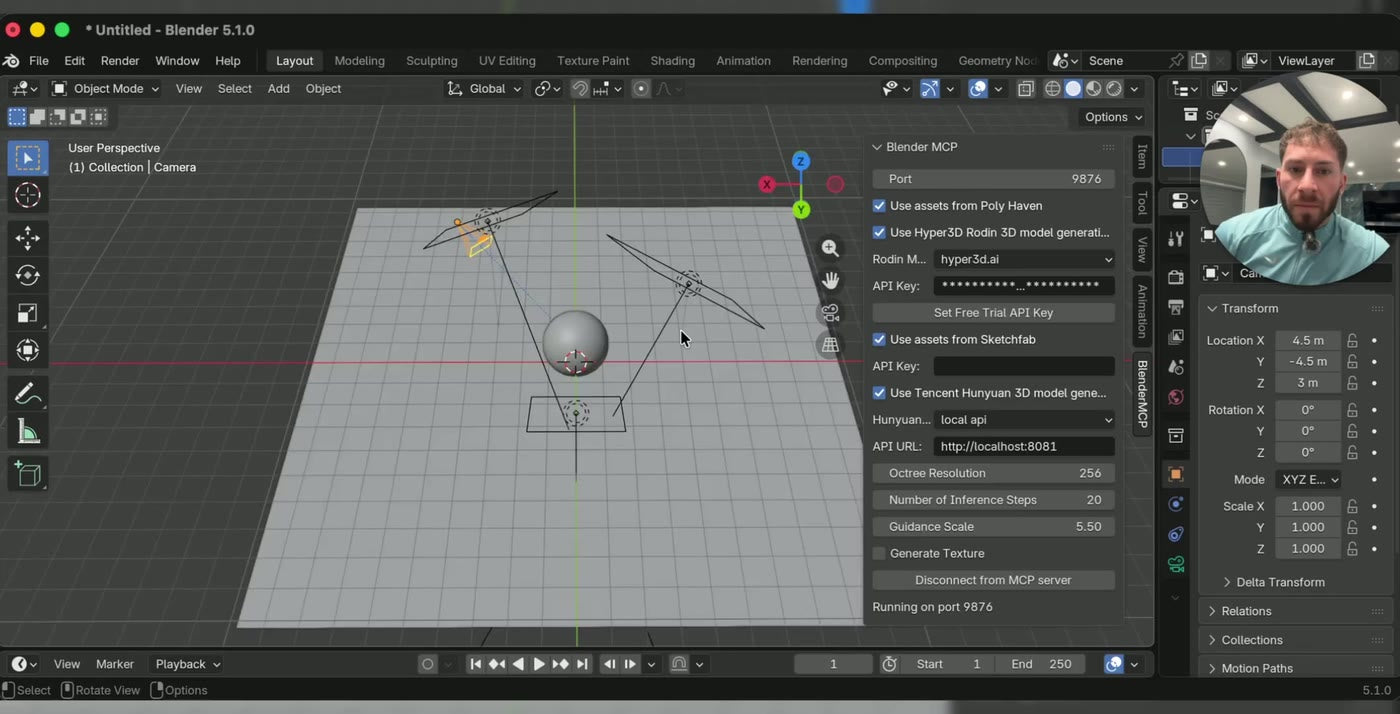The height and width of the screenshot is (714, 1400).
Task: Open Rodin Mode hyper3d.ai dropdown
Action: 1024,259
